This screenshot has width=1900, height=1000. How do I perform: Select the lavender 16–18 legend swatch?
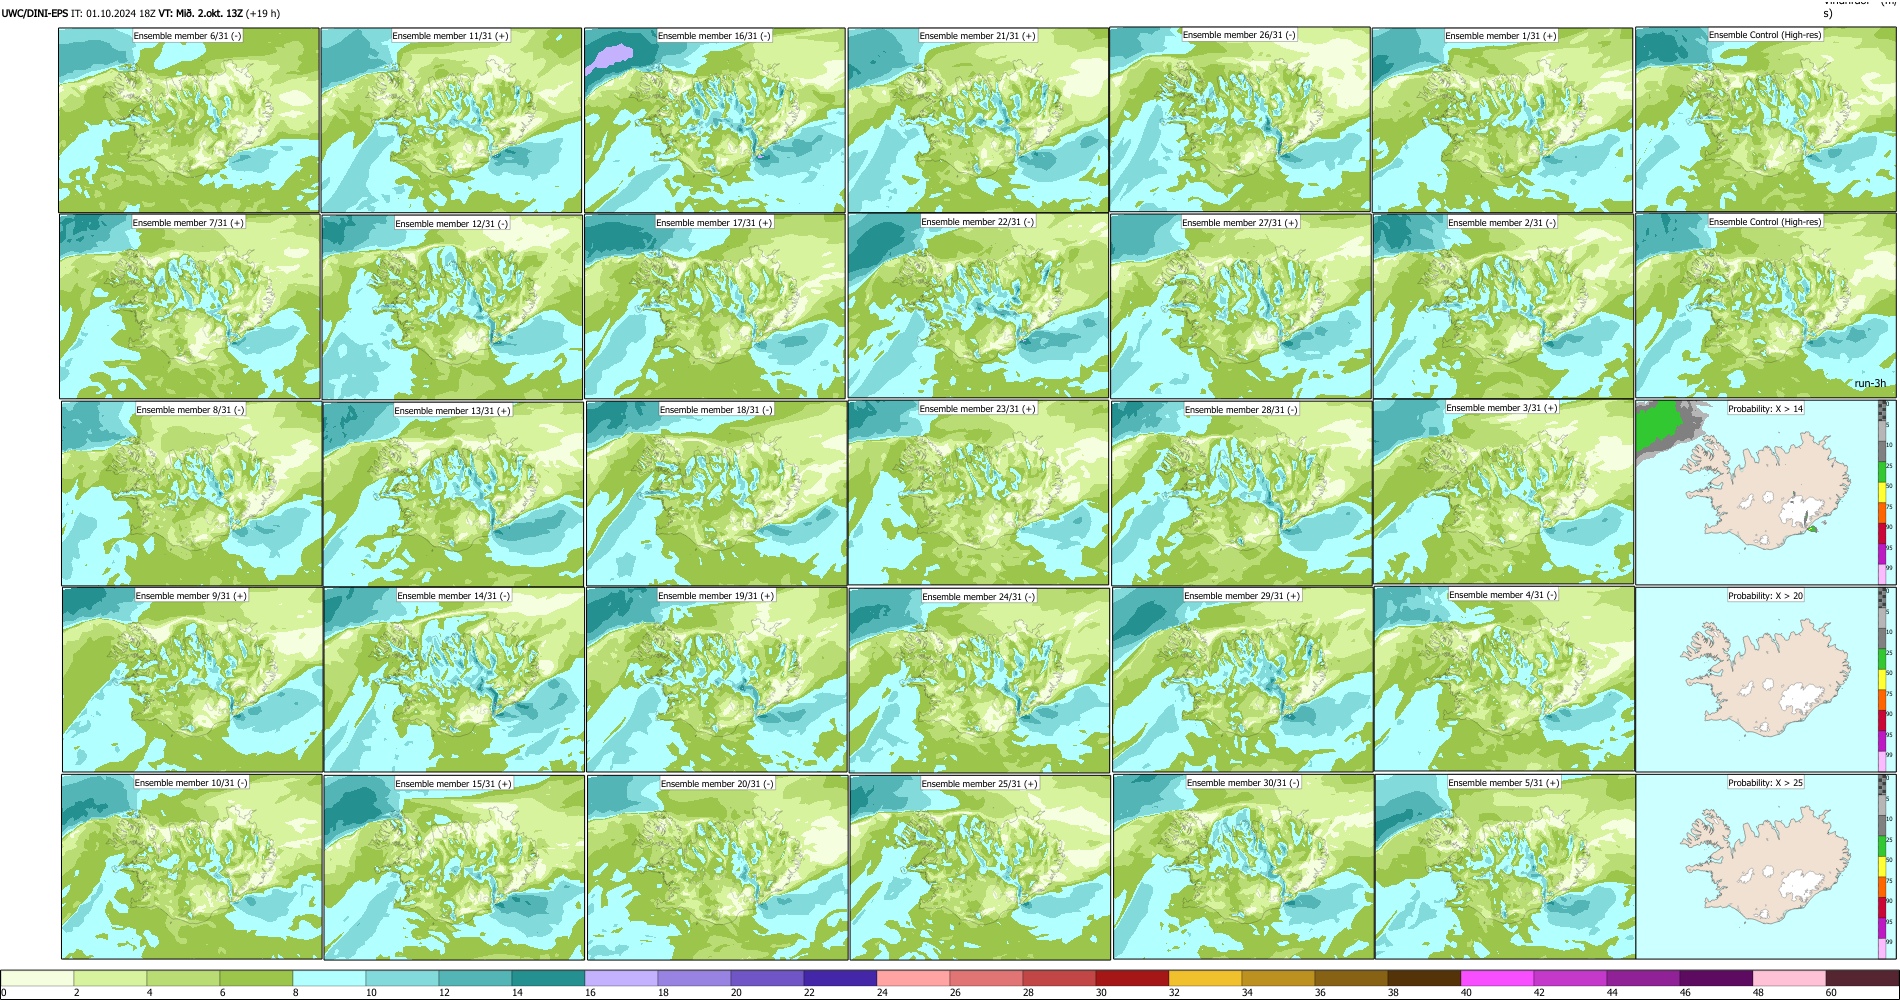pos(621,978)
